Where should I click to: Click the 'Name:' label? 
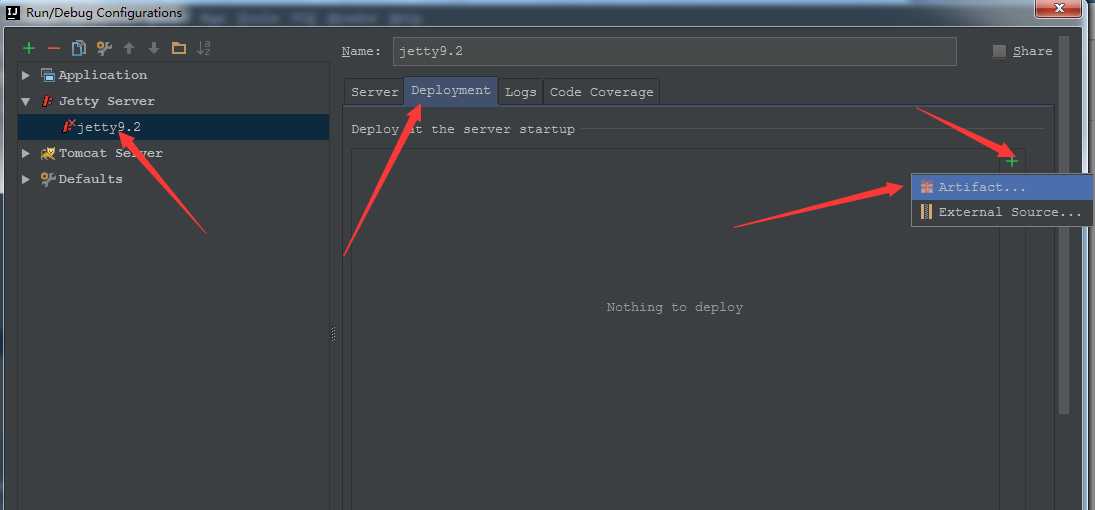click(361, 51)
